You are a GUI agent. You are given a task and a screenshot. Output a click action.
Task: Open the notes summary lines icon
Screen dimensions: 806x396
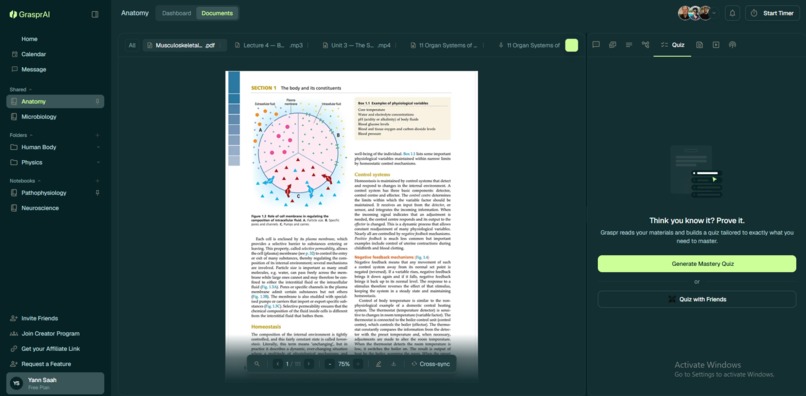click(629, 45)
